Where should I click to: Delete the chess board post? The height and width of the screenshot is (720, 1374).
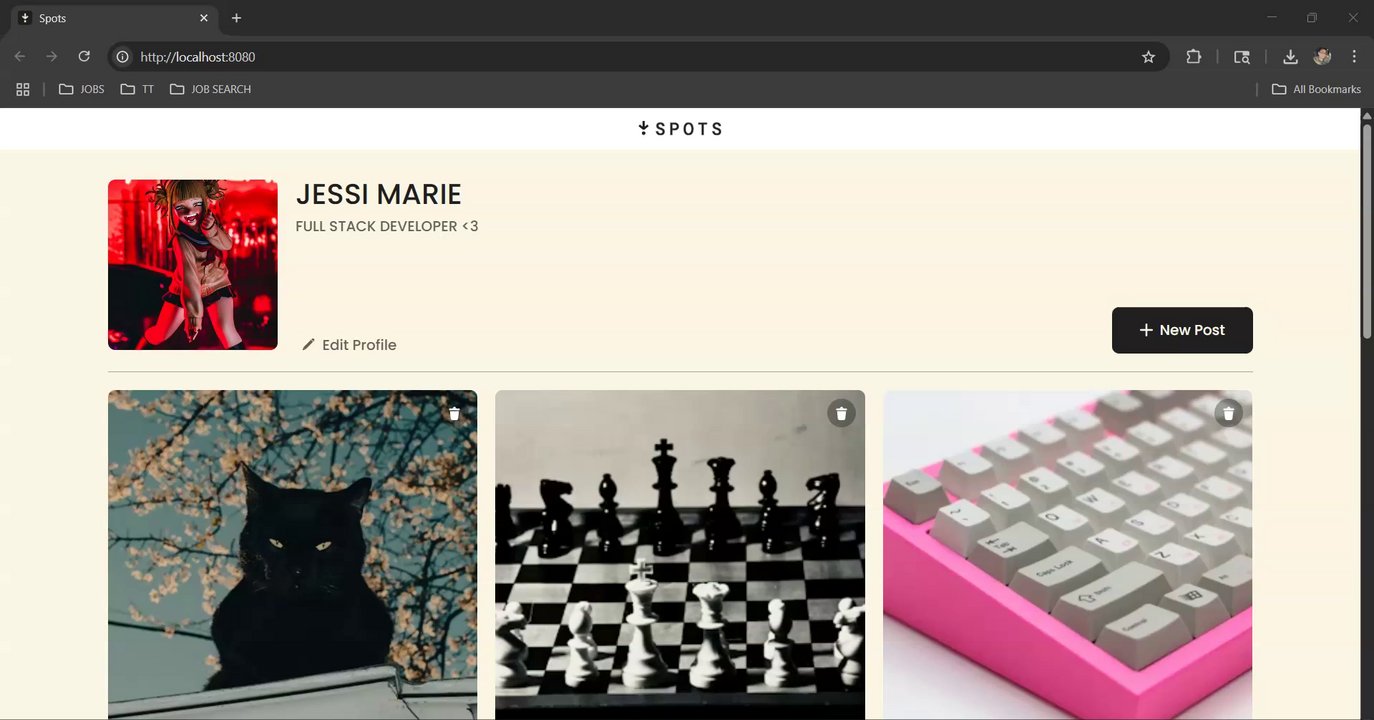click(841, 413)
